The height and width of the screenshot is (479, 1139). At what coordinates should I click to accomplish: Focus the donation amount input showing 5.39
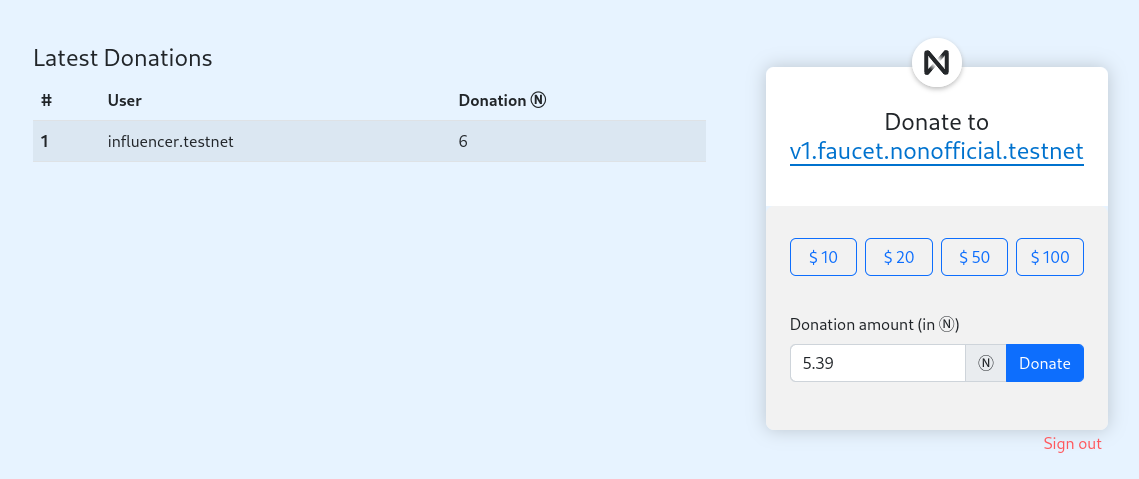[x=877, y=363]
